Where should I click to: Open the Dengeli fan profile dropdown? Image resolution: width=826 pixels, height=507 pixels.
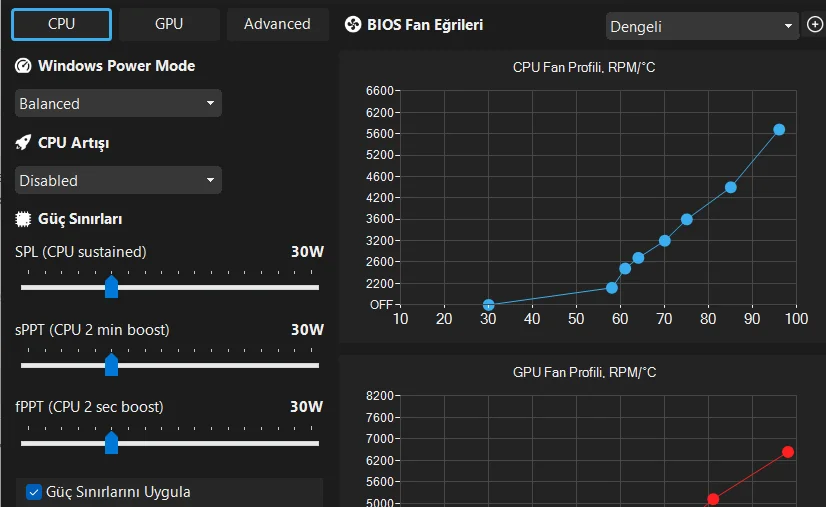[x=701, y=27]
